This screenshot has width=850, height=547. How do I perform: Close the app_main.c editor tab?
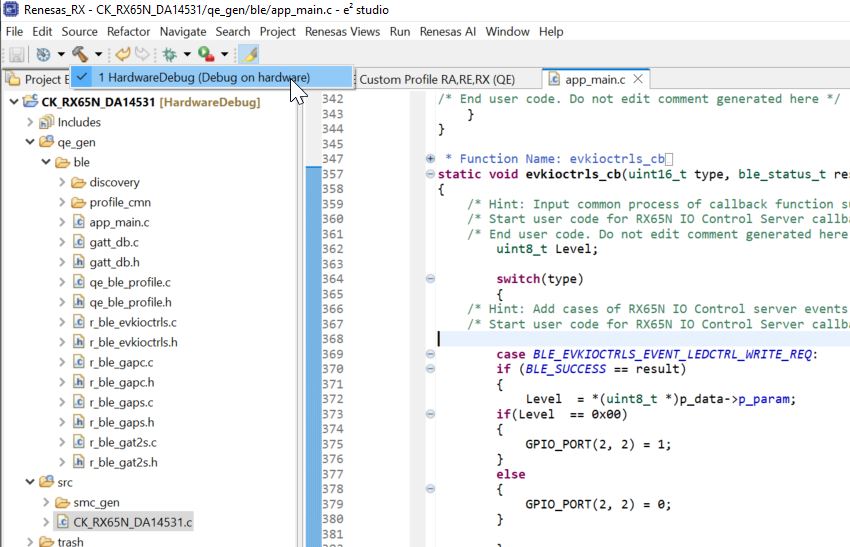pyautogui.click(x=638, y=79)
